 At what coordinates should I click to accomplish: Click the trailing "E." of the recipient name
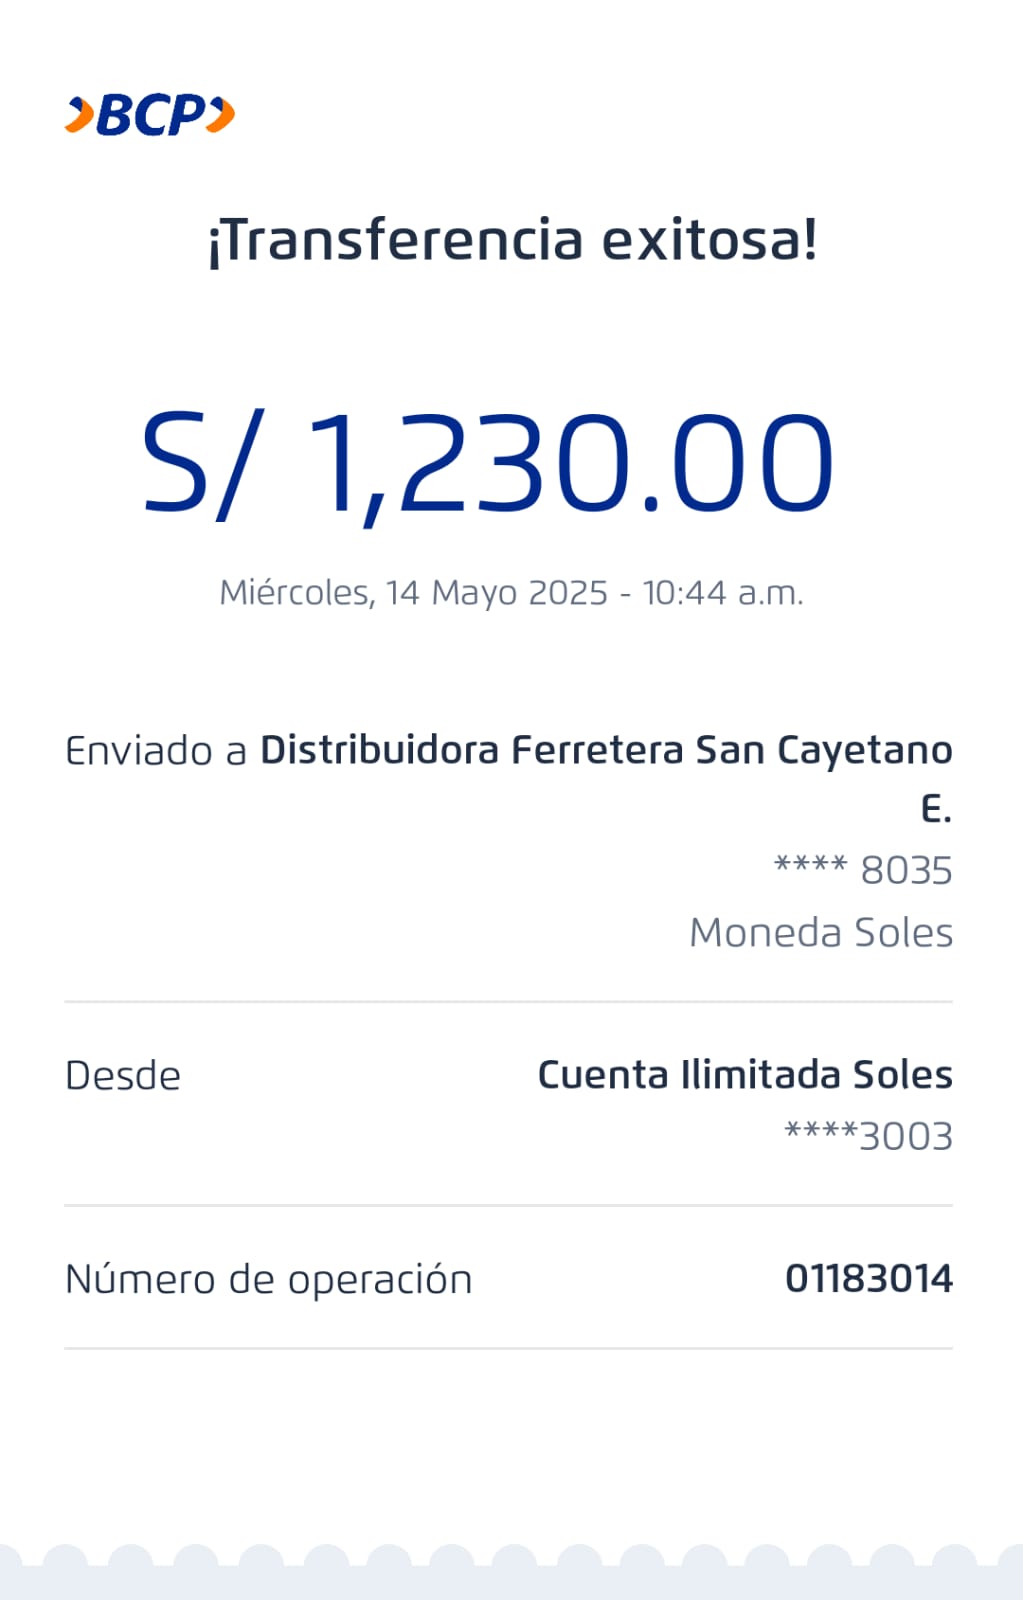click(936, 809)
